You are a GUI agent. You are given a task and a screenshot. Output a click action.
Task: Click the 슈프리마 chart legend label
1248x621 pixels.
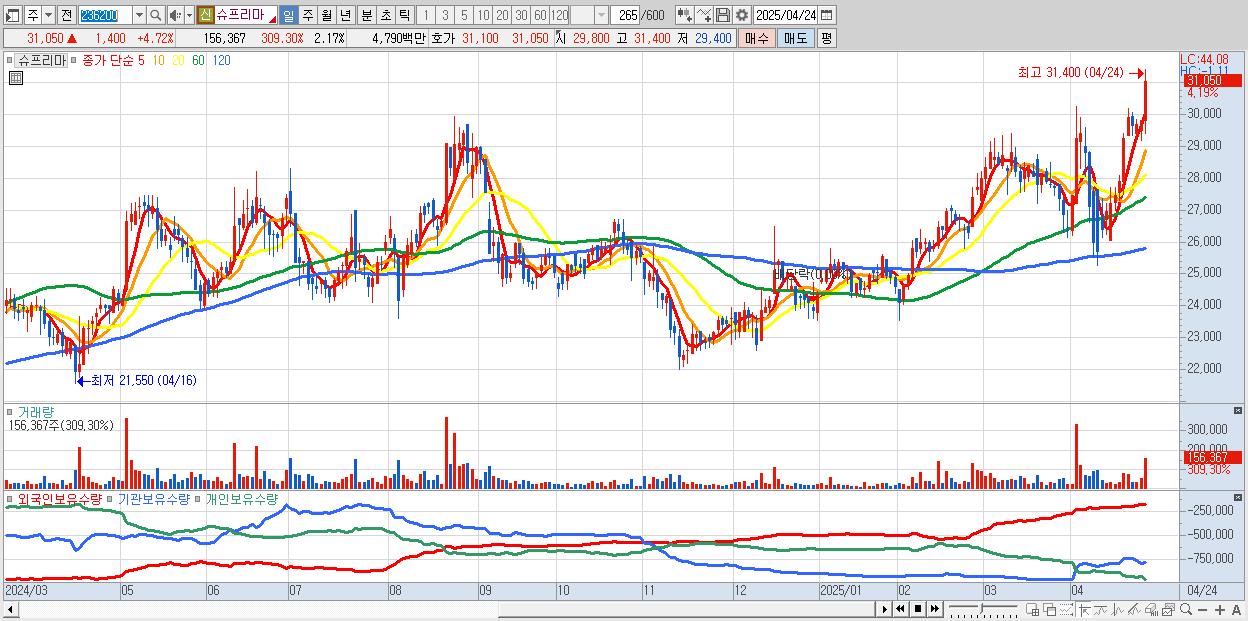pyautogui.click(x=42, y=60)
